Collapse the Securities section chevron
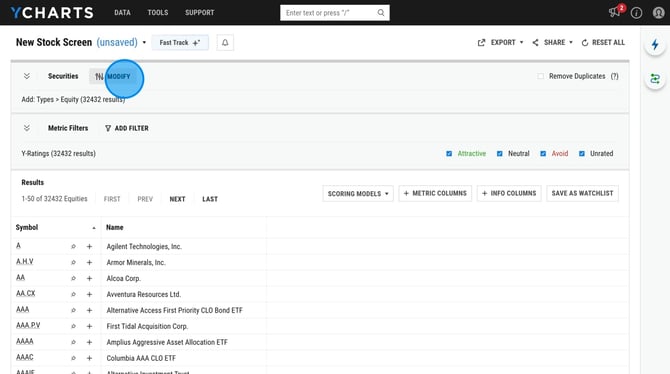670x374 pixels. [26, 76]
